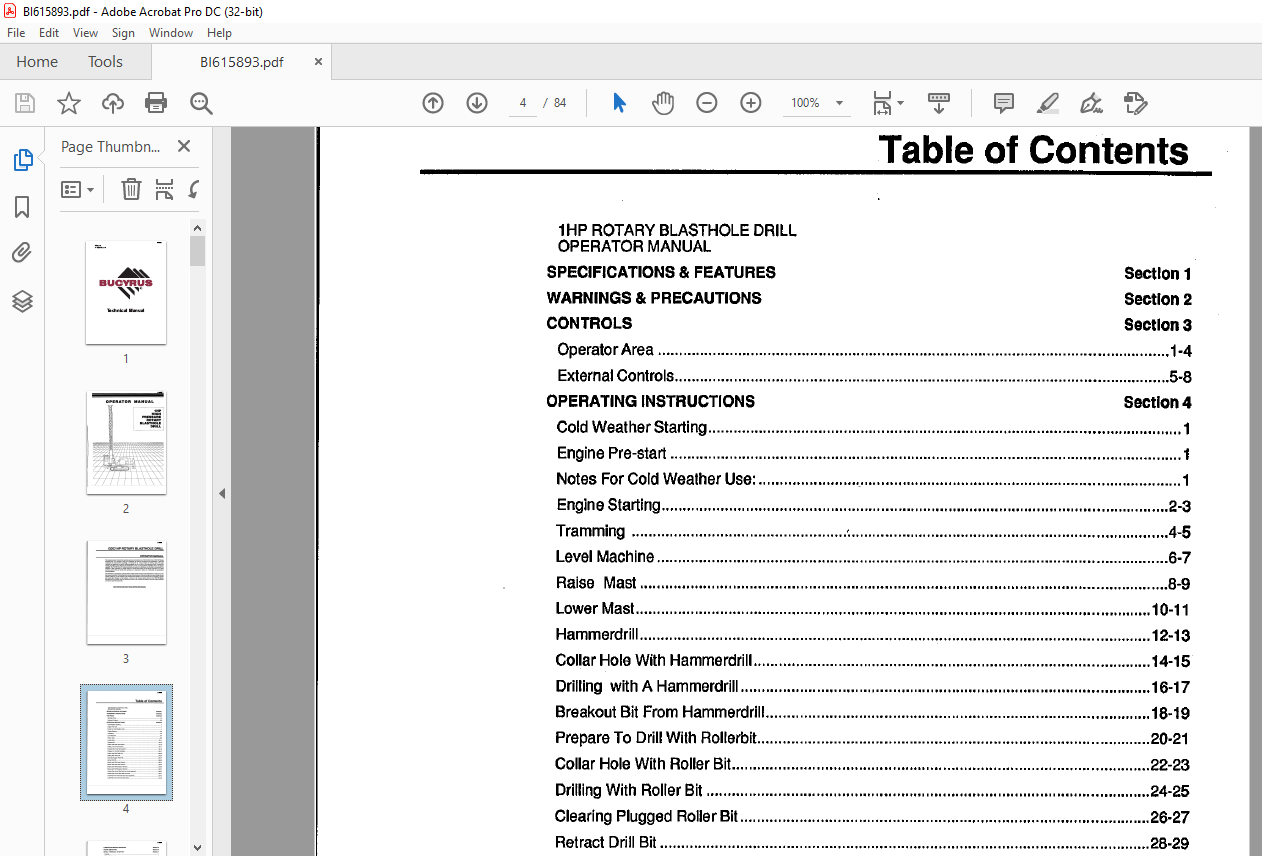Image resolution: width=1262 pixels, height=856 pixels.
Task: Open the Attachments paperclip panel
Action: [x=22, y=253]
